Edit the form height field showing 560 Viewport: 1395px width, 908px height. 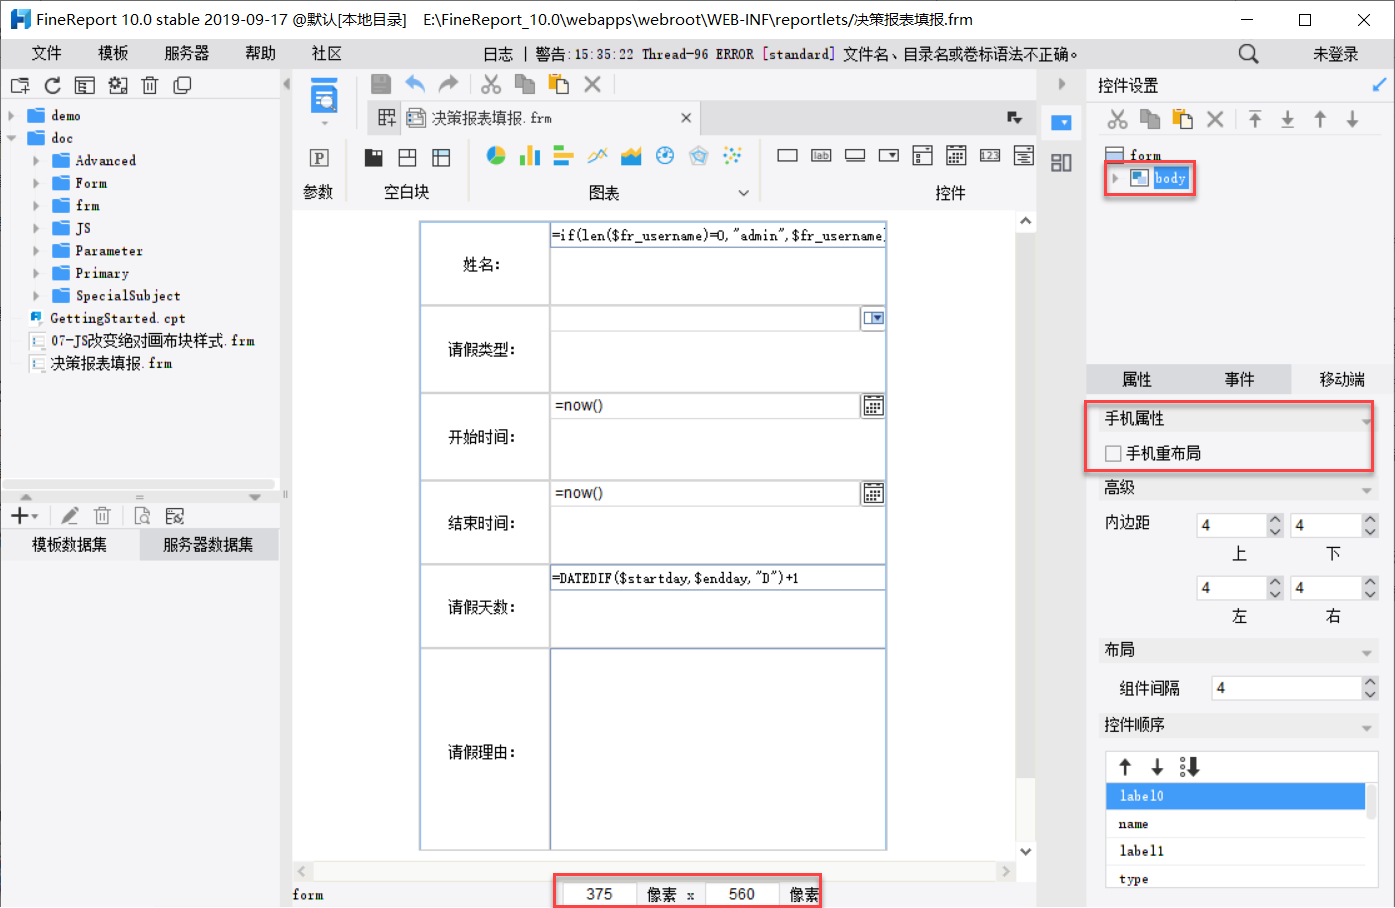click(742, 894)
